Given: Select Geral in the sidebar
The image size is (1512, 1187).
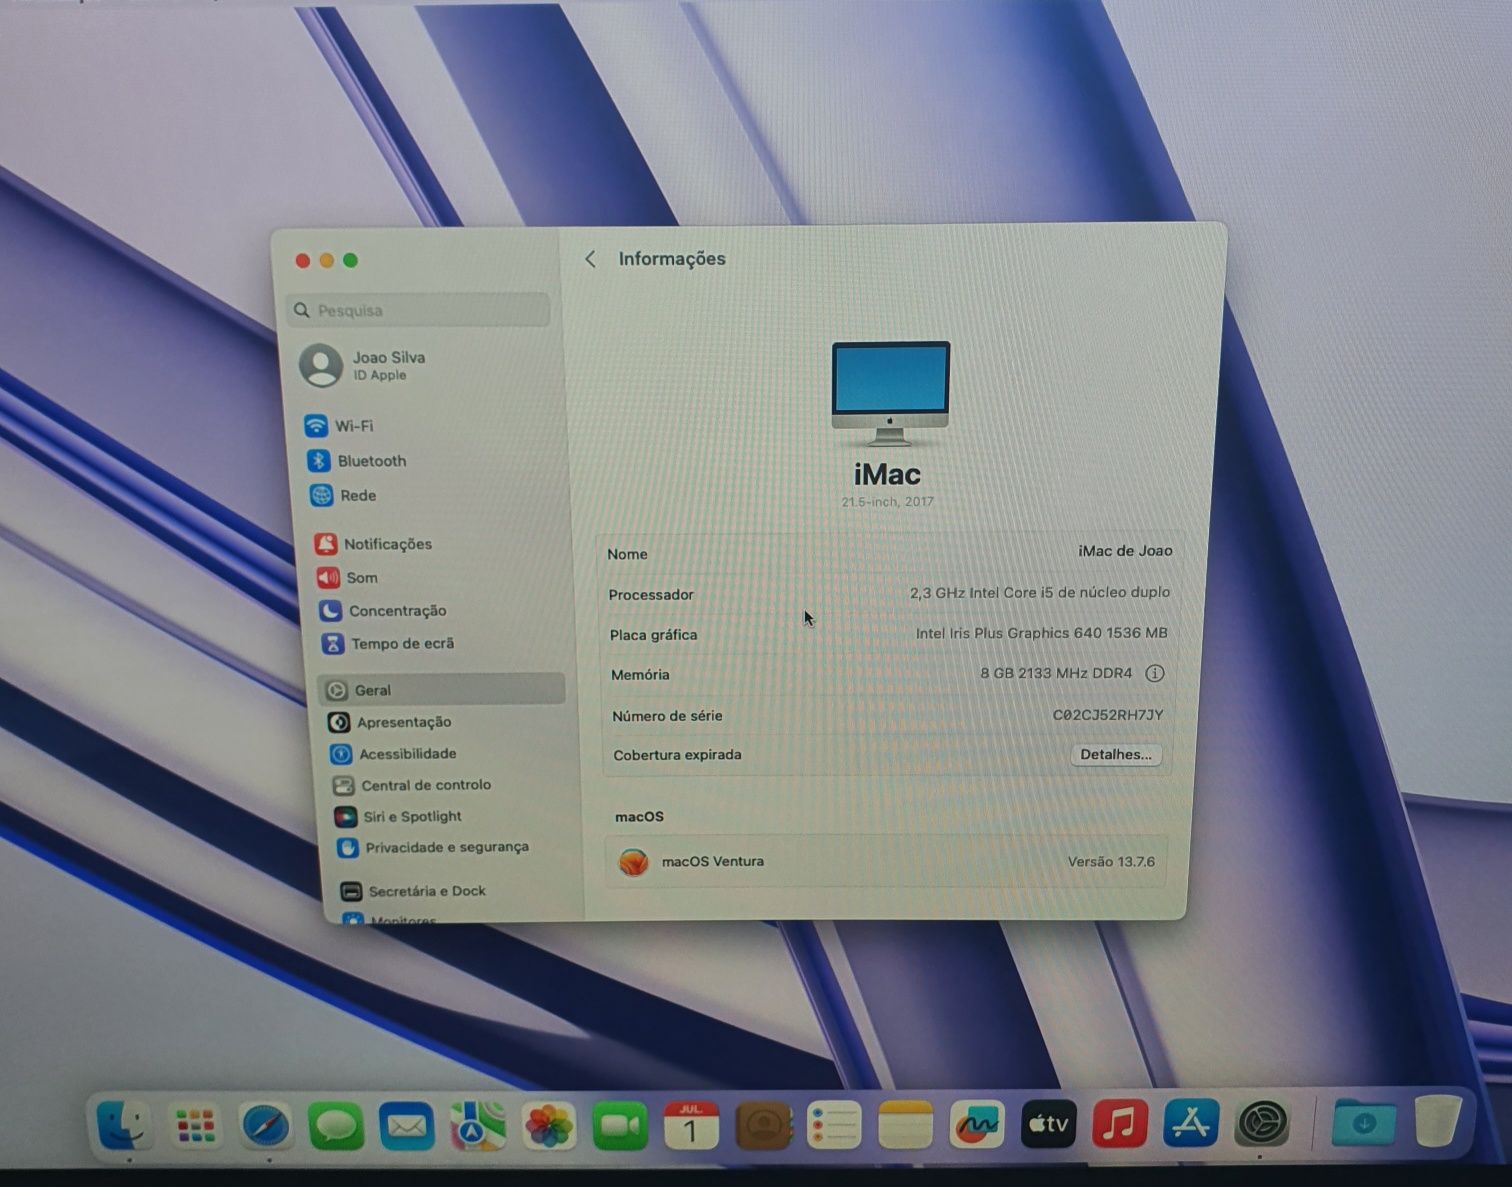Looking at the screenshot, I should click(x=441, y=690).
